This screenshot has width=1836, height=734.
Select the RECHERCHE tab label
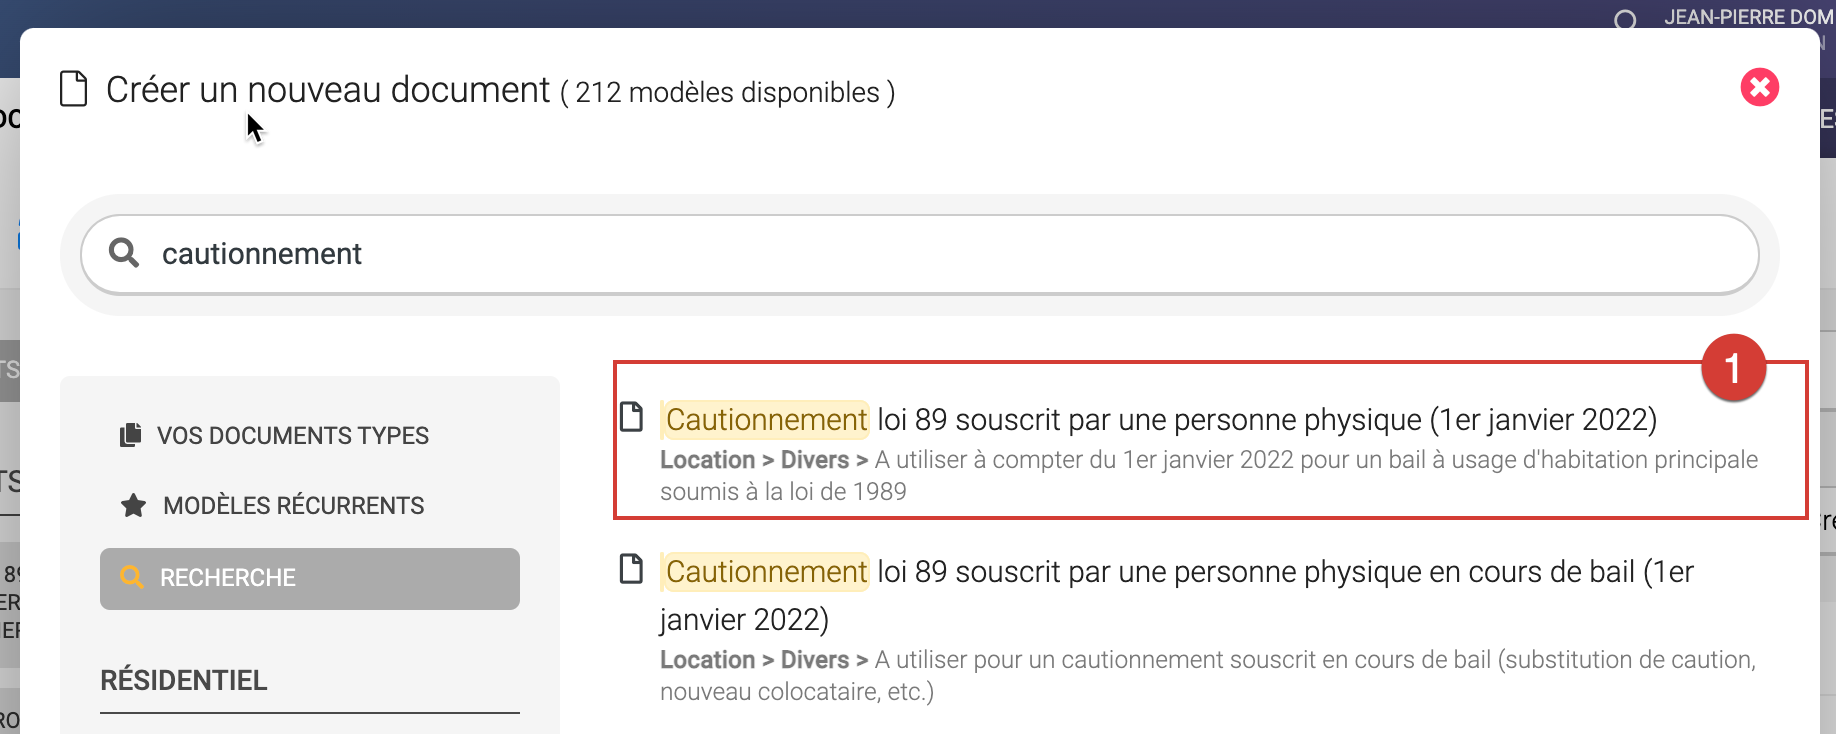228,578
